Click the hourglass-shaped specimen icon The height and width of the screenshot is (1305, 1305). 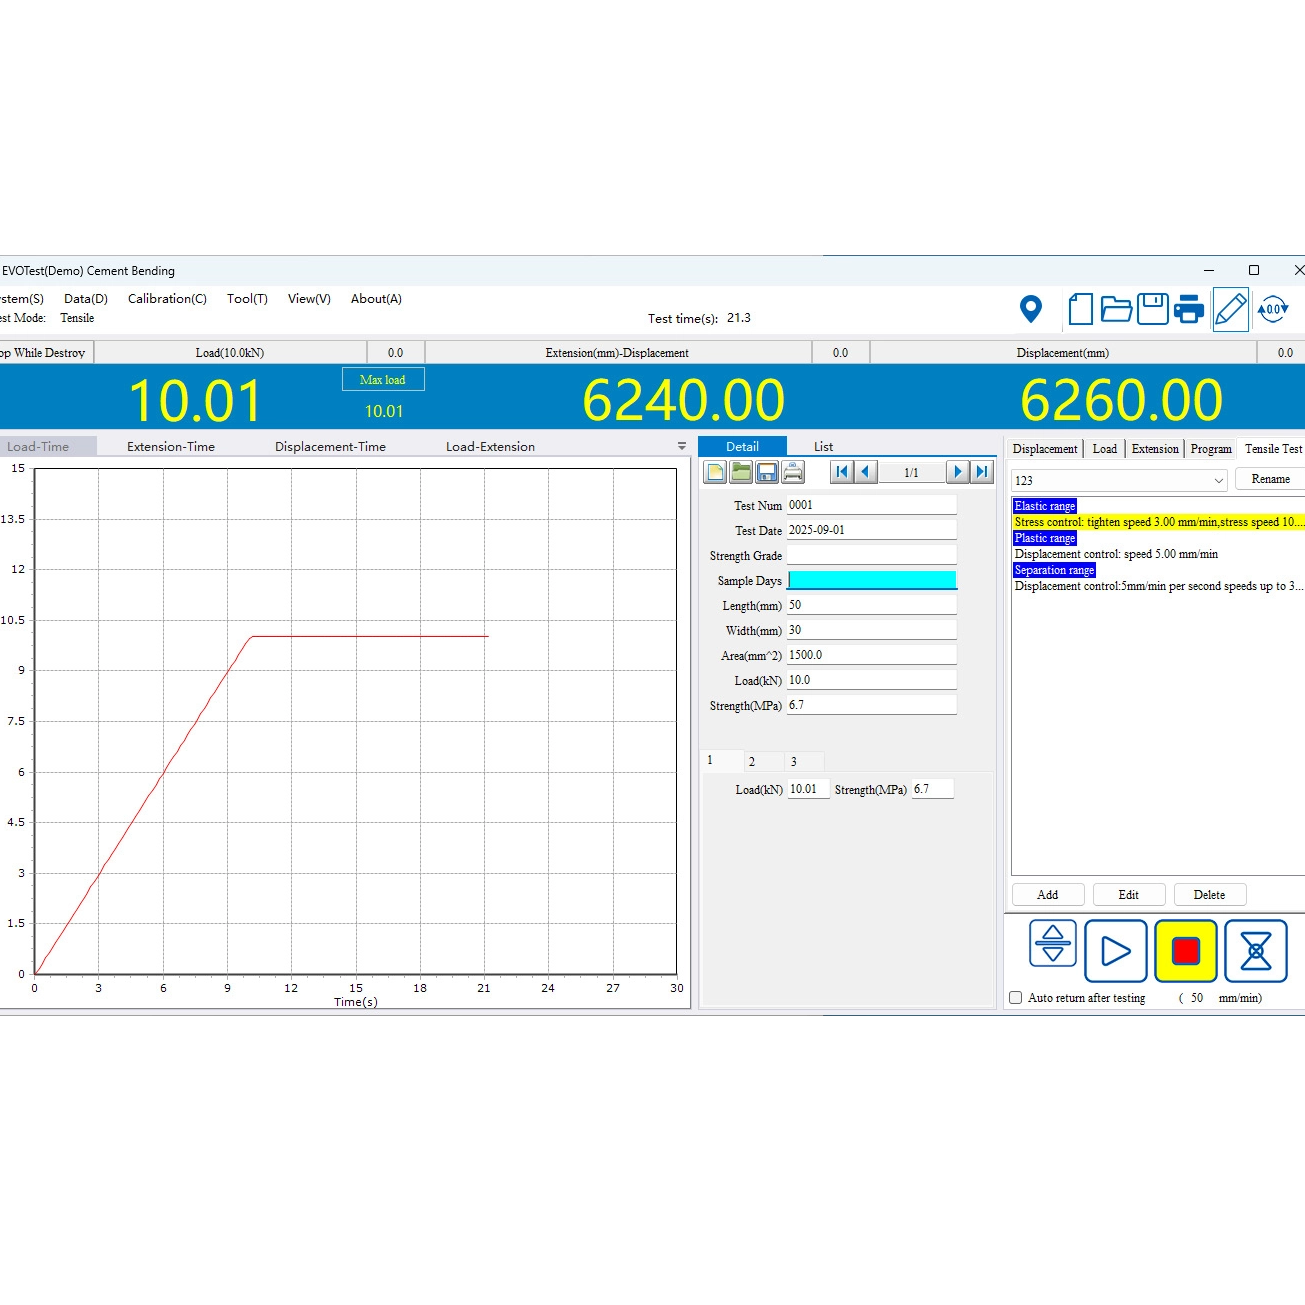(1255, 950)
